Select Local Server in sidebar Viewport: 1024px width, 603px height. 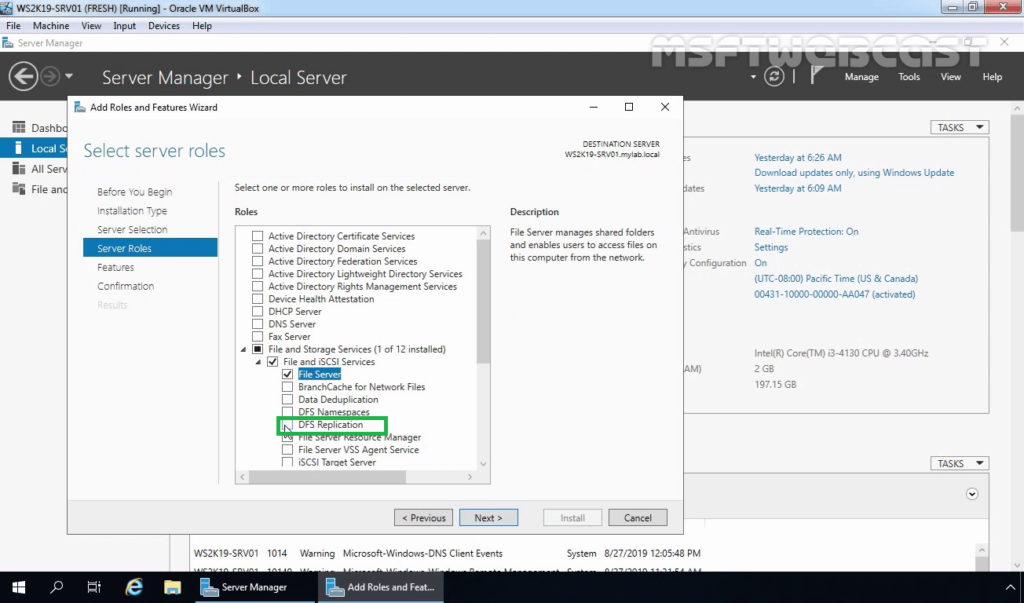point(34,148)
